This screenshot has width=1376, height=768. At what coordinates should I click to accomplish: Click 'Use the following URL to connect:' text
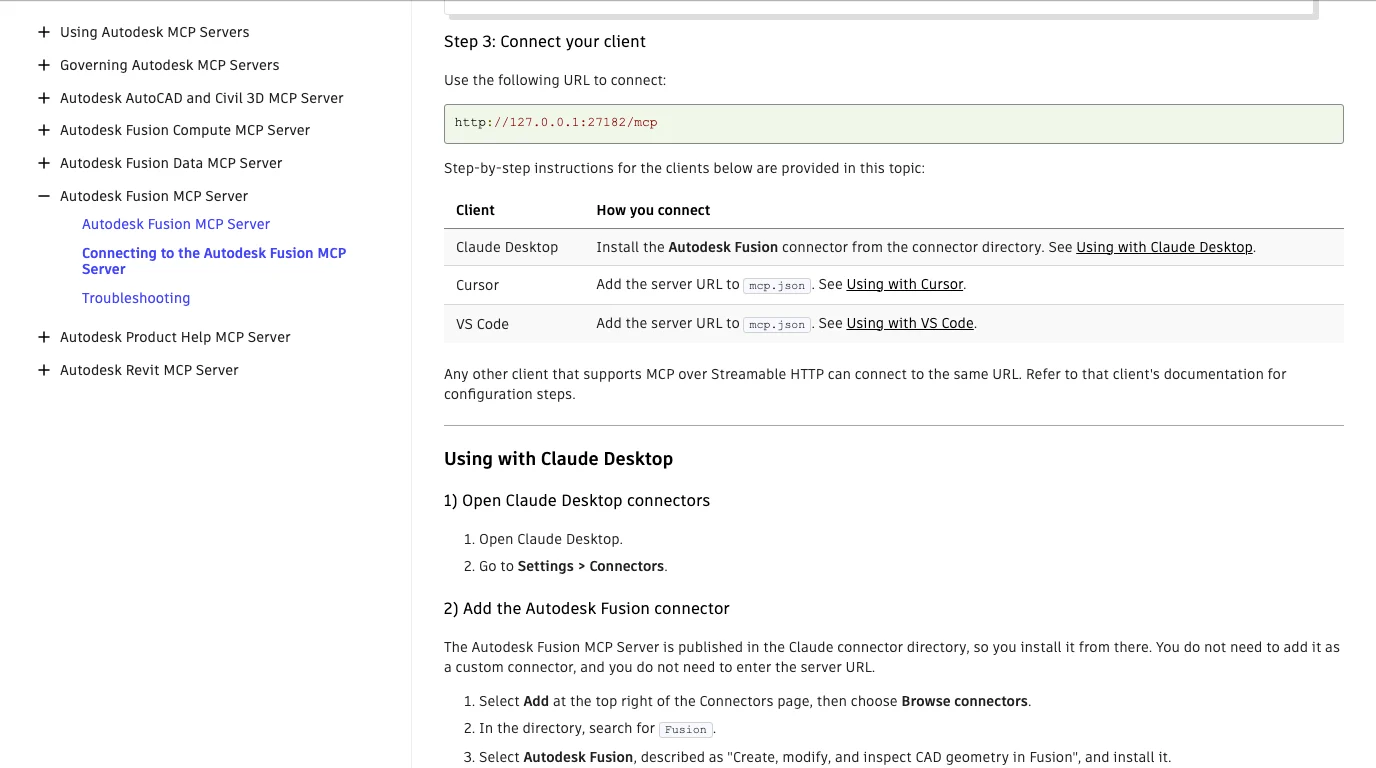pos(555,80)
